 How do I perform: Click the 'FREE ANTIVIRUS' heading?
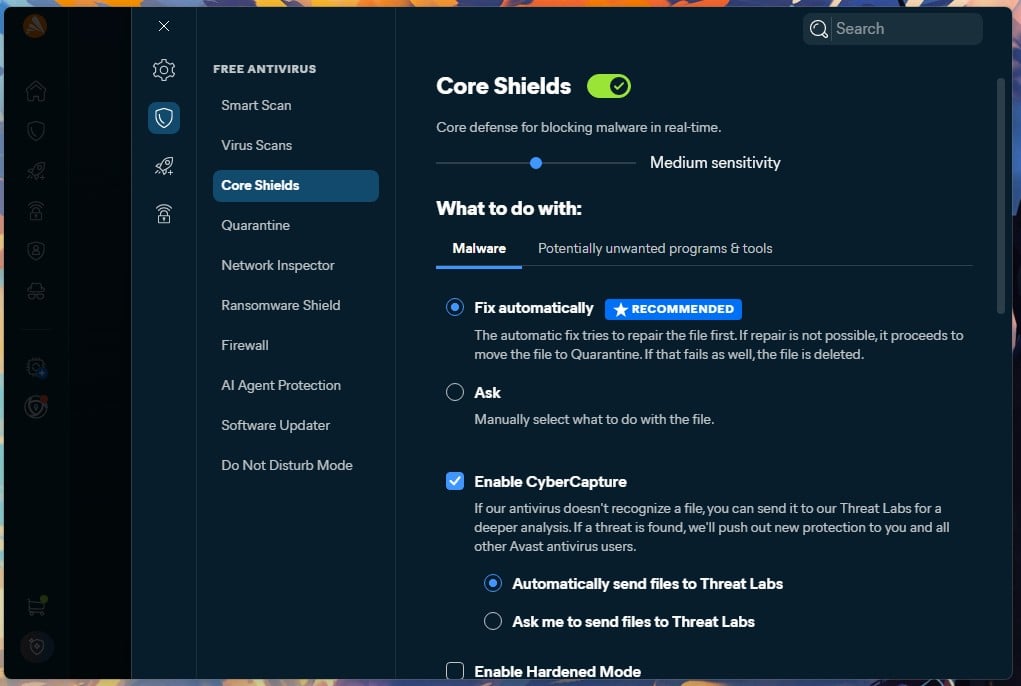point(264,69)
